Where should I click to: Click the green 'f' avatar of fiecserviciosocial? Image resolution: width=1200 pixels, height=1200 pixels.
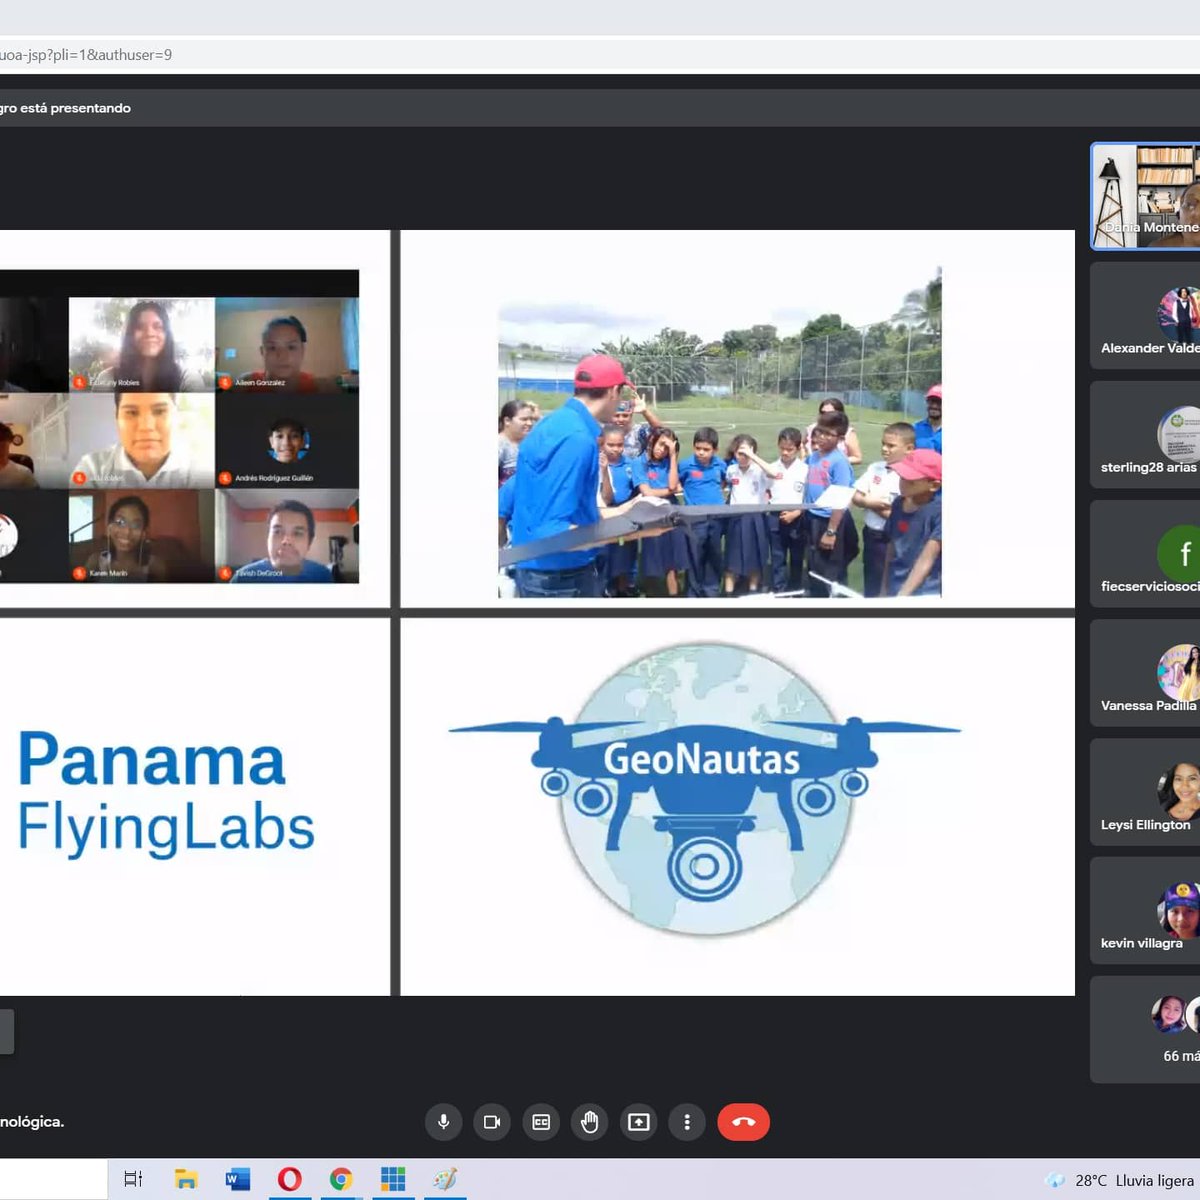(x=1180, y=552)
